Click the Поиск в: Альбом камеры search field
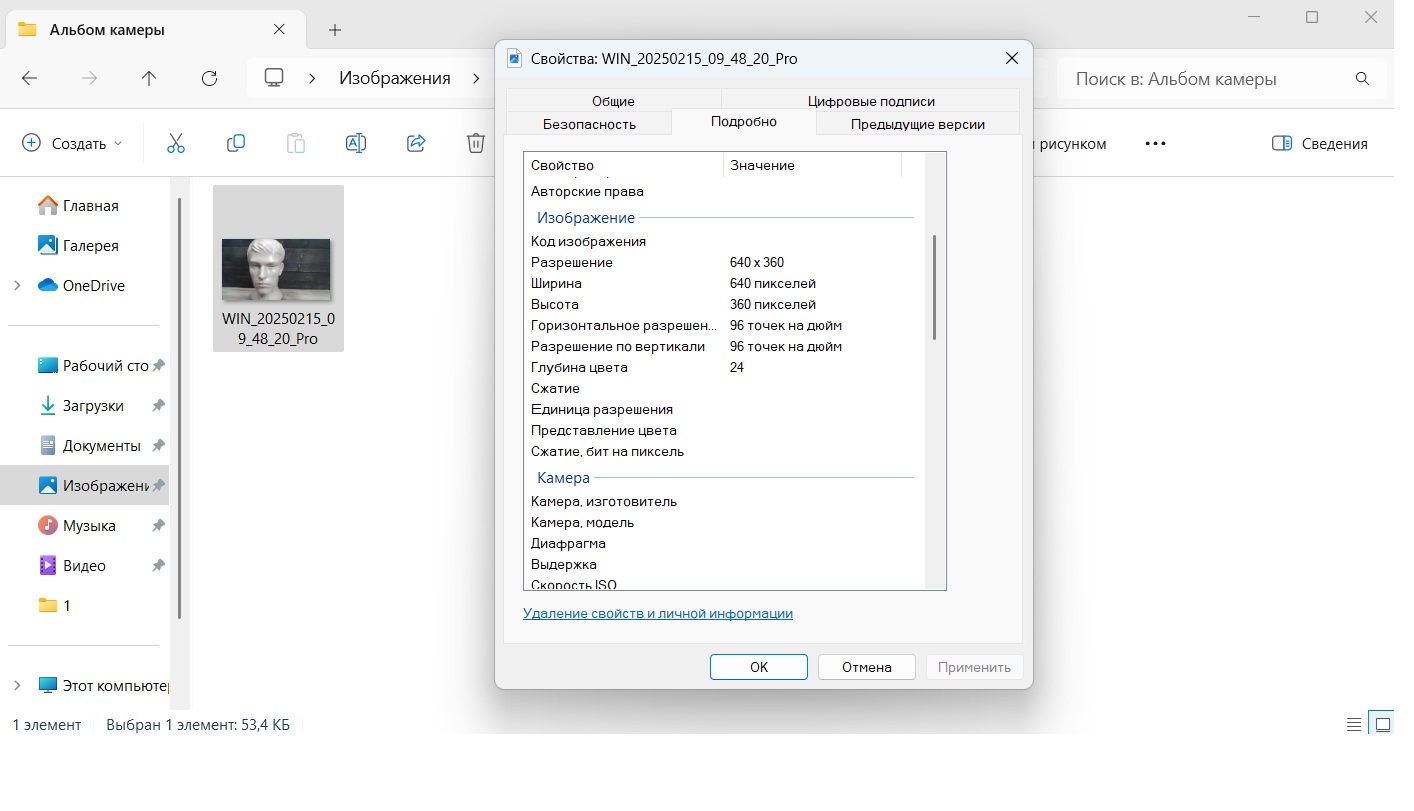1414x811 pixels. coord(1210,79)
